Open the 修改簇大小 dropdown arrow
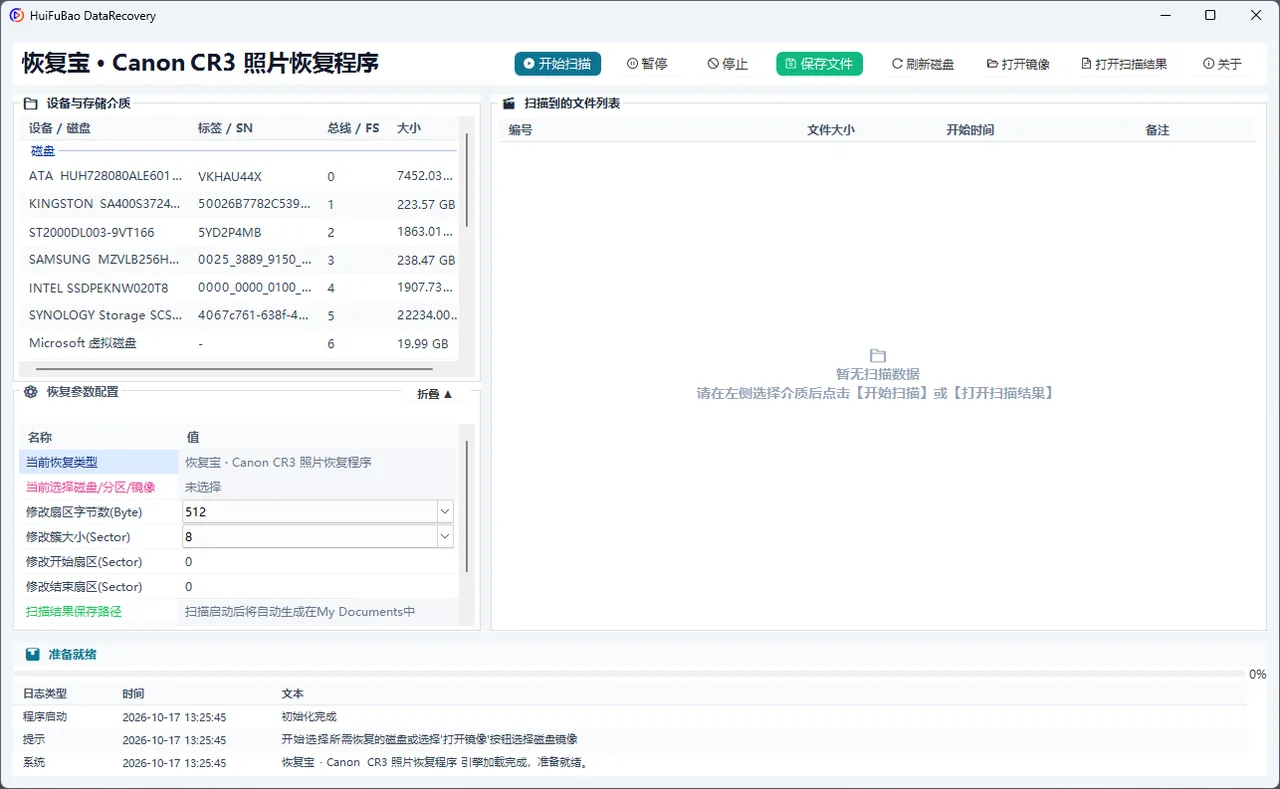1280x789 pixels. pos(445,536)
